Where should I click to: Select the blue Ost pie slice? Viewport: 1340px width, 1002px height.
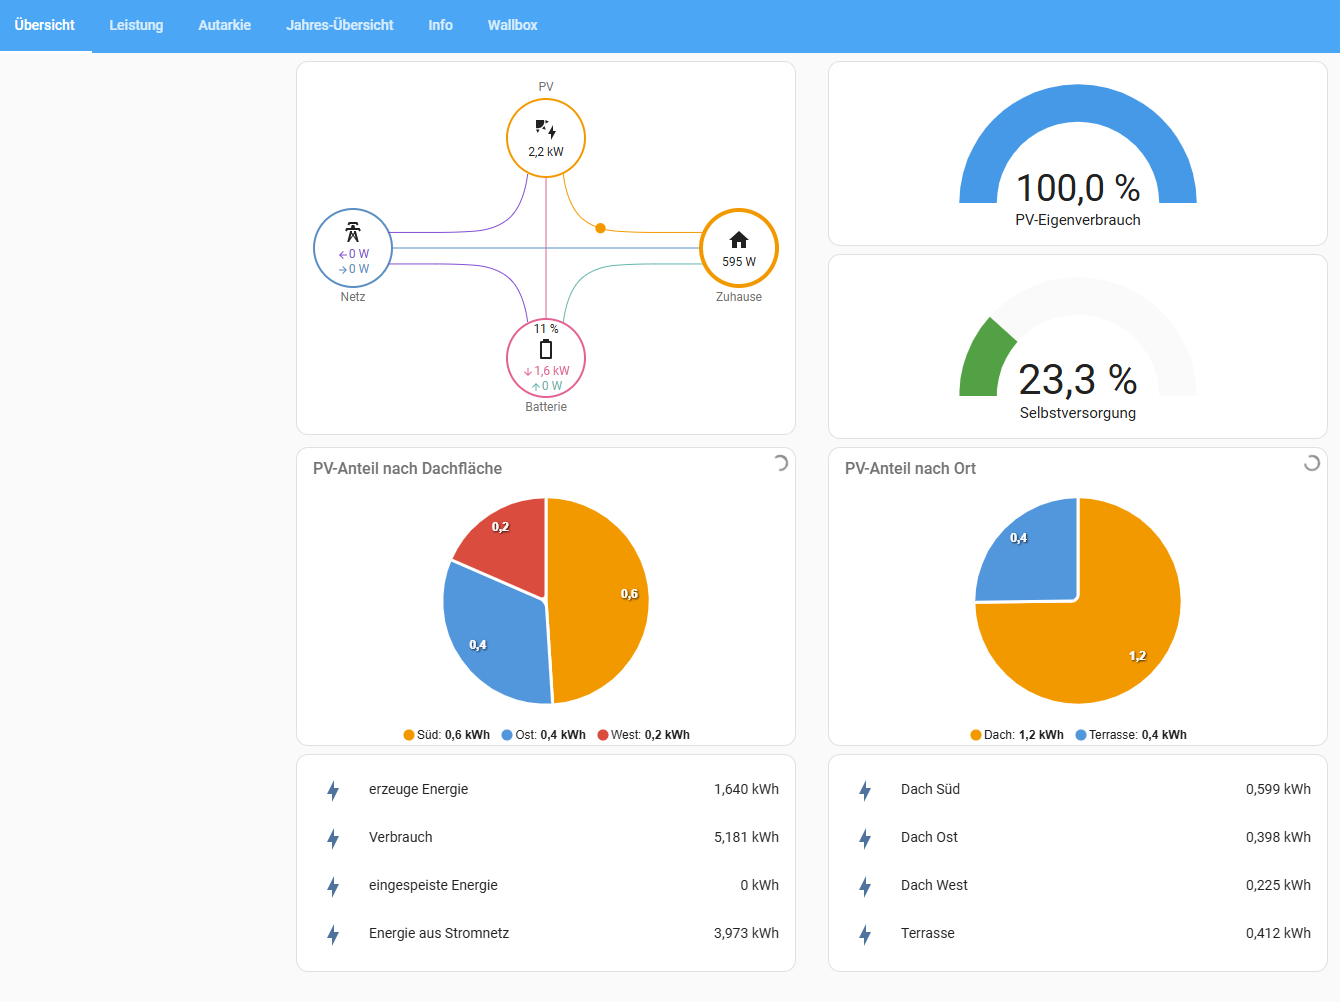[490, 635]
